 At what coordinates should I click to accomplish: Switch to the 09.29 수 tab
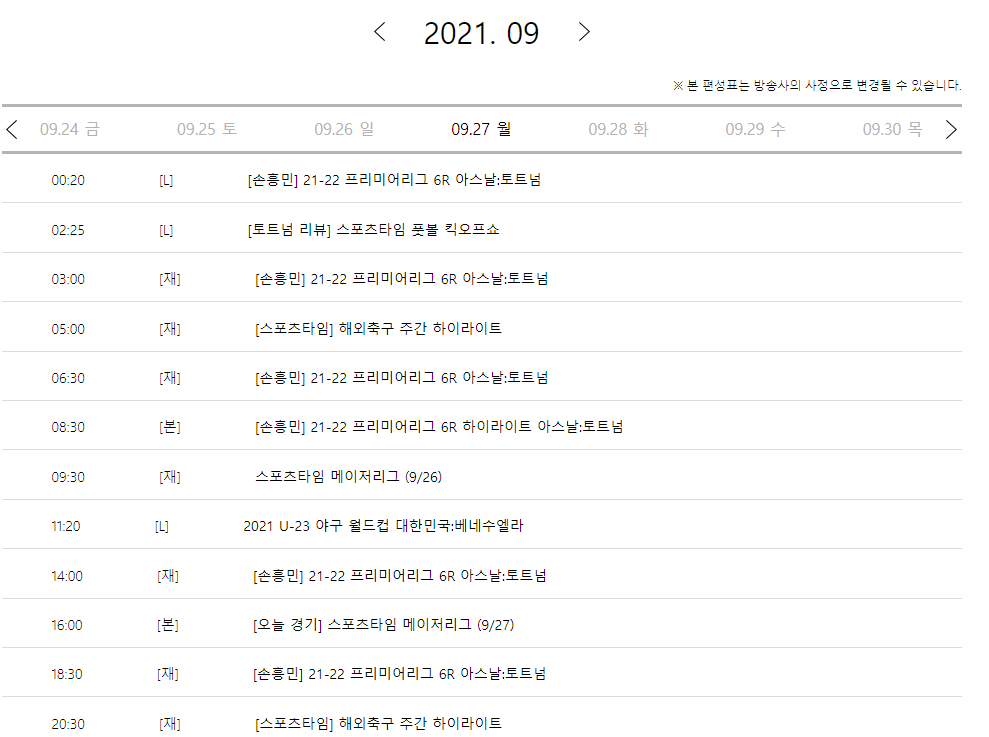tap(755, 129)
